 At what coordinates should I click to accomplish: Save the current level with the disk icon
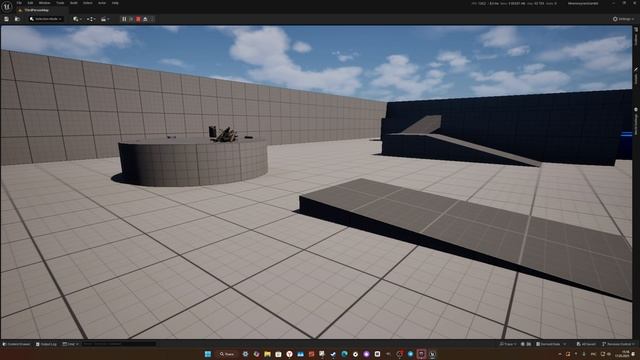(7, 19)
